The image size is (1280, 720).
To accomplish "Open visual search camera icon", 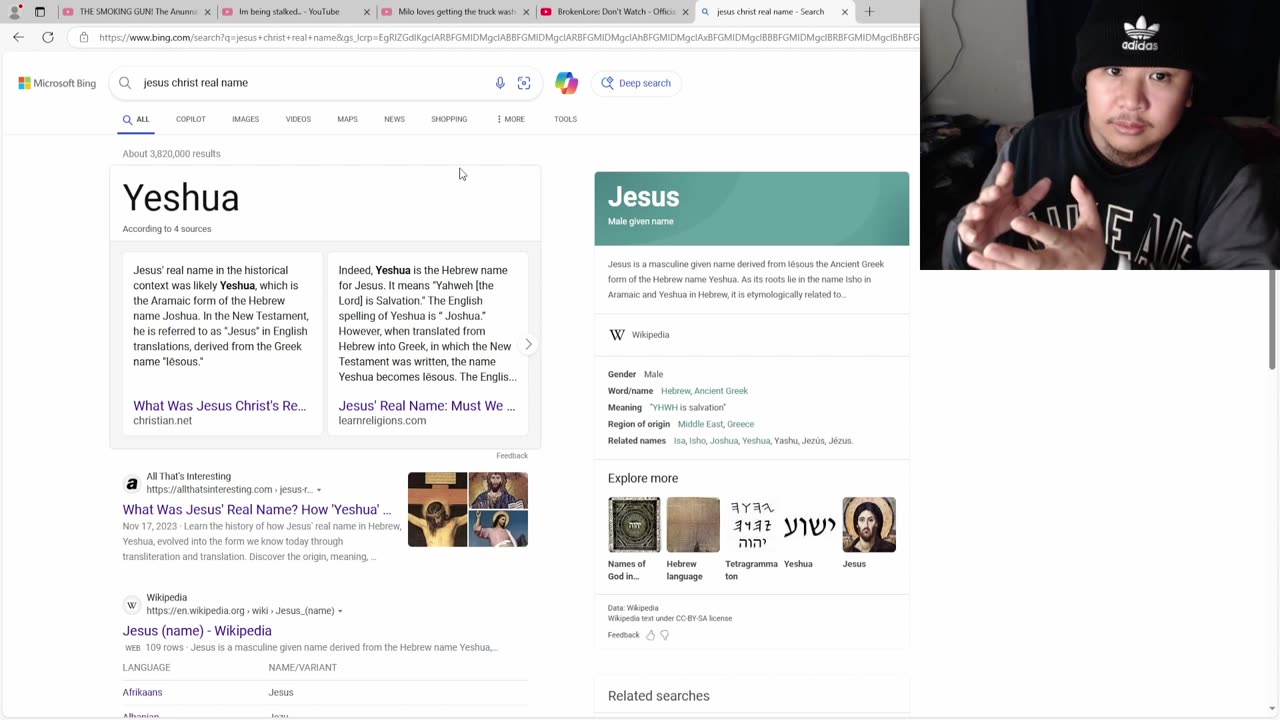I will tap(524, 83).
